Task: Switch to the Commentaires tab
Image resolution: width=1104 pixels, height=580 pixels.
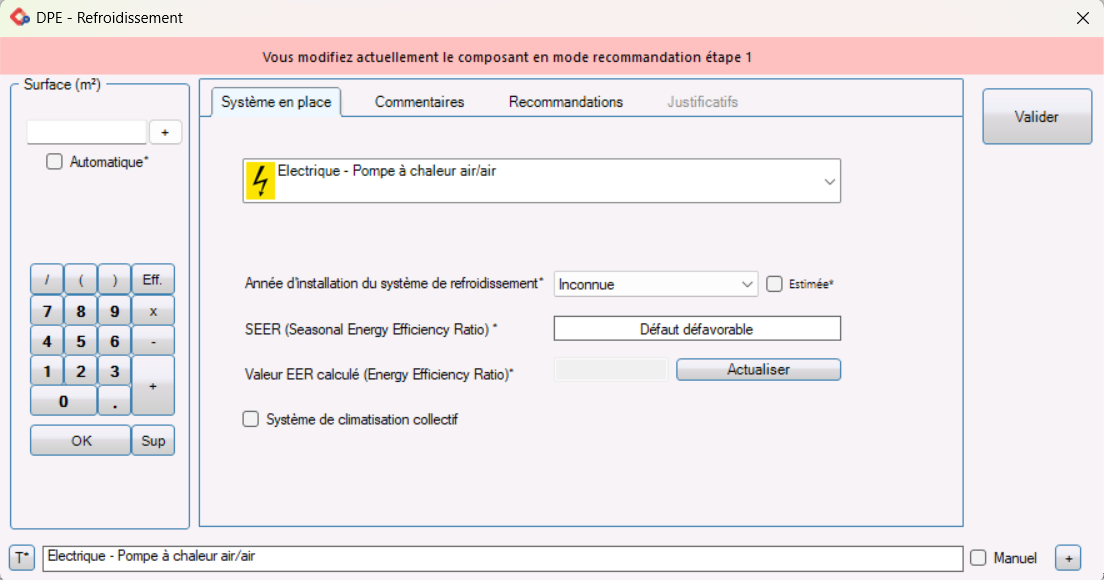Action: coord(419,102)
